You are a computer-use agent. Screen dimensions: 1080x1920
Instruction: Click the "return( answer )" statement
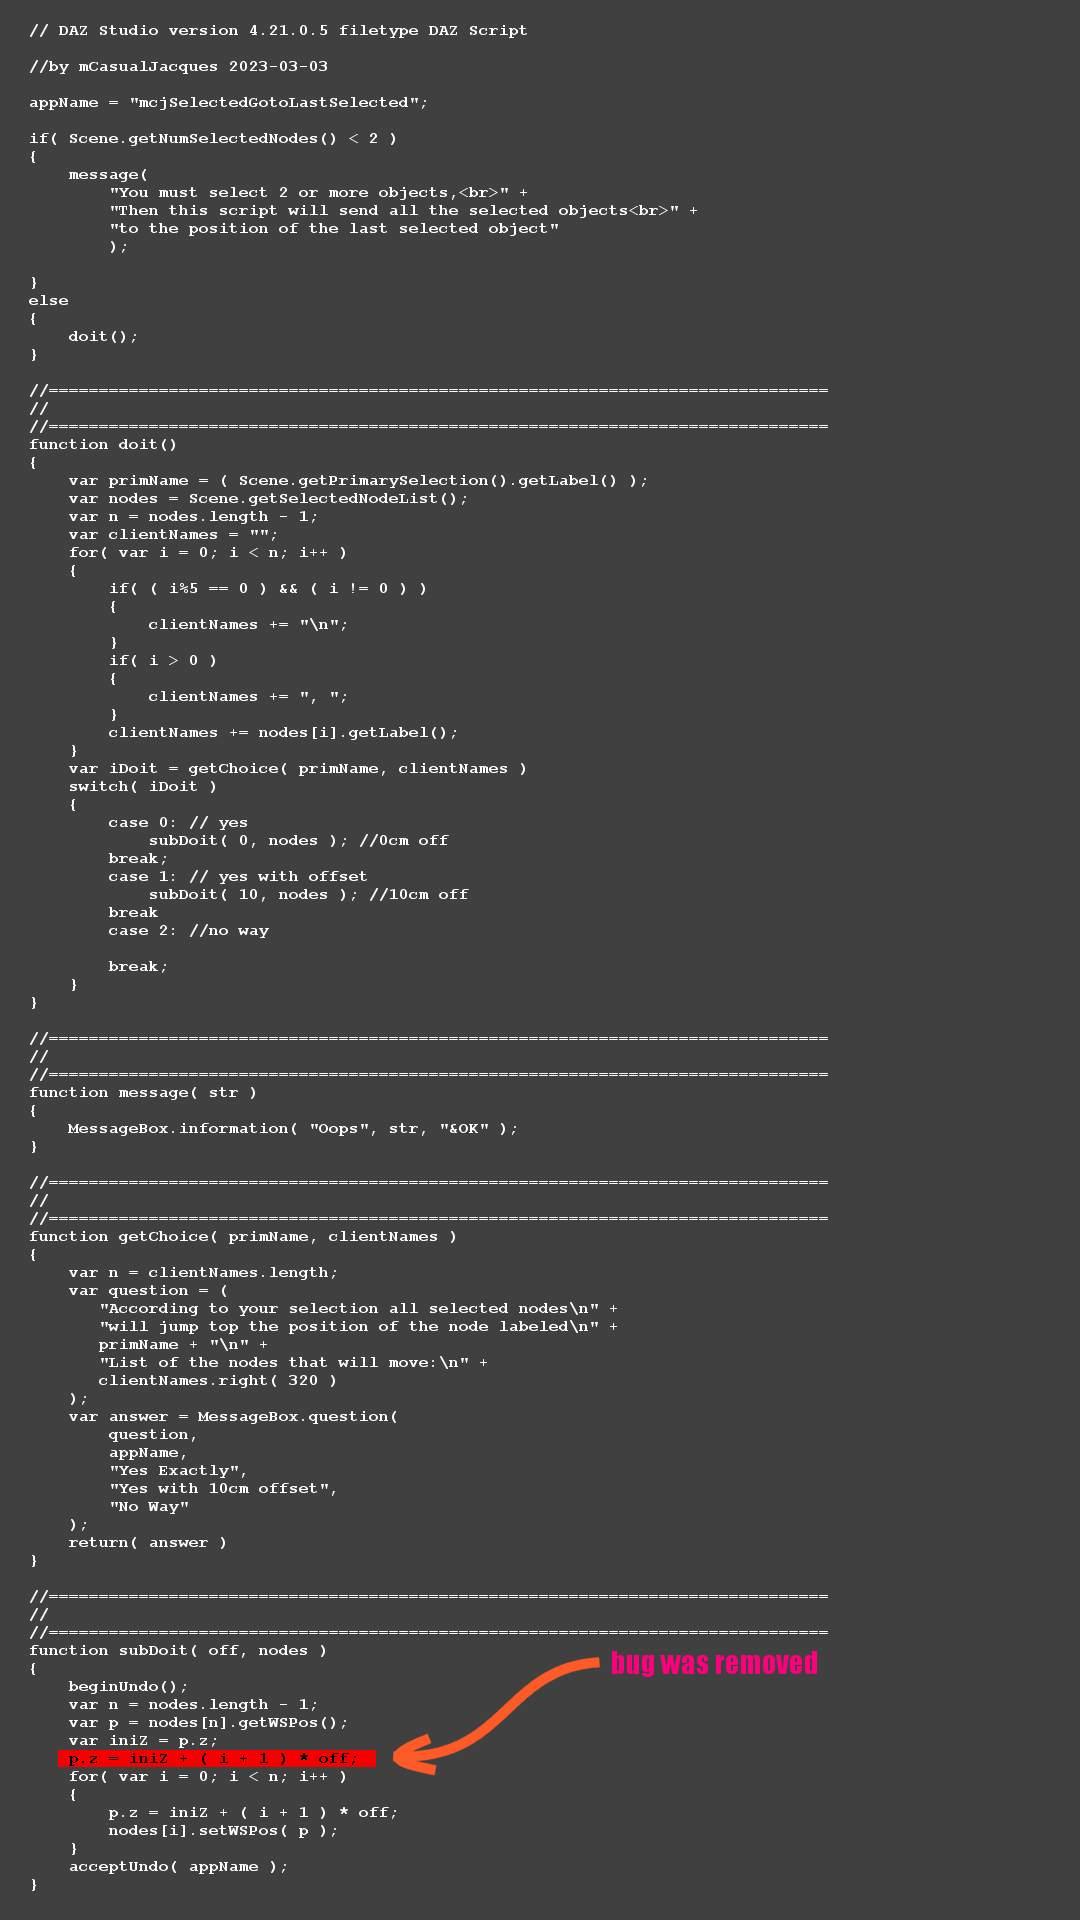tap(147, 1542)
